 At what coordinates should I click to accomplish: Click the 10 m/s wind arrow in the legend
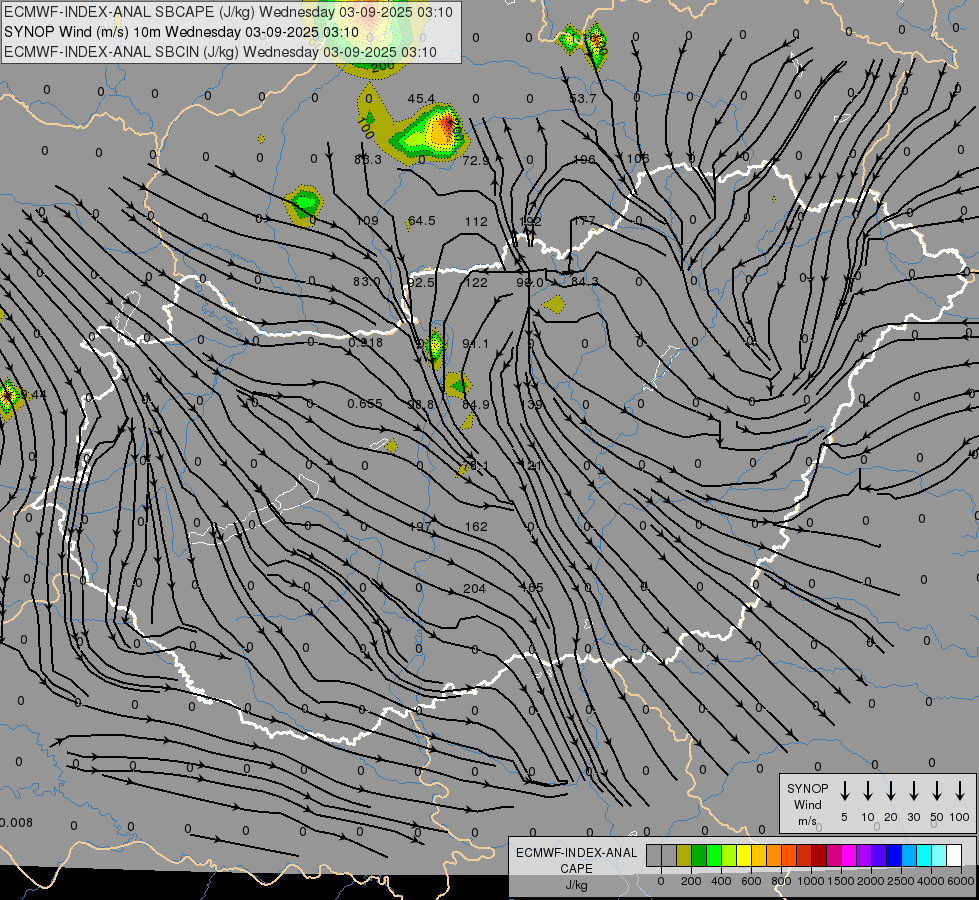point(867,791)
